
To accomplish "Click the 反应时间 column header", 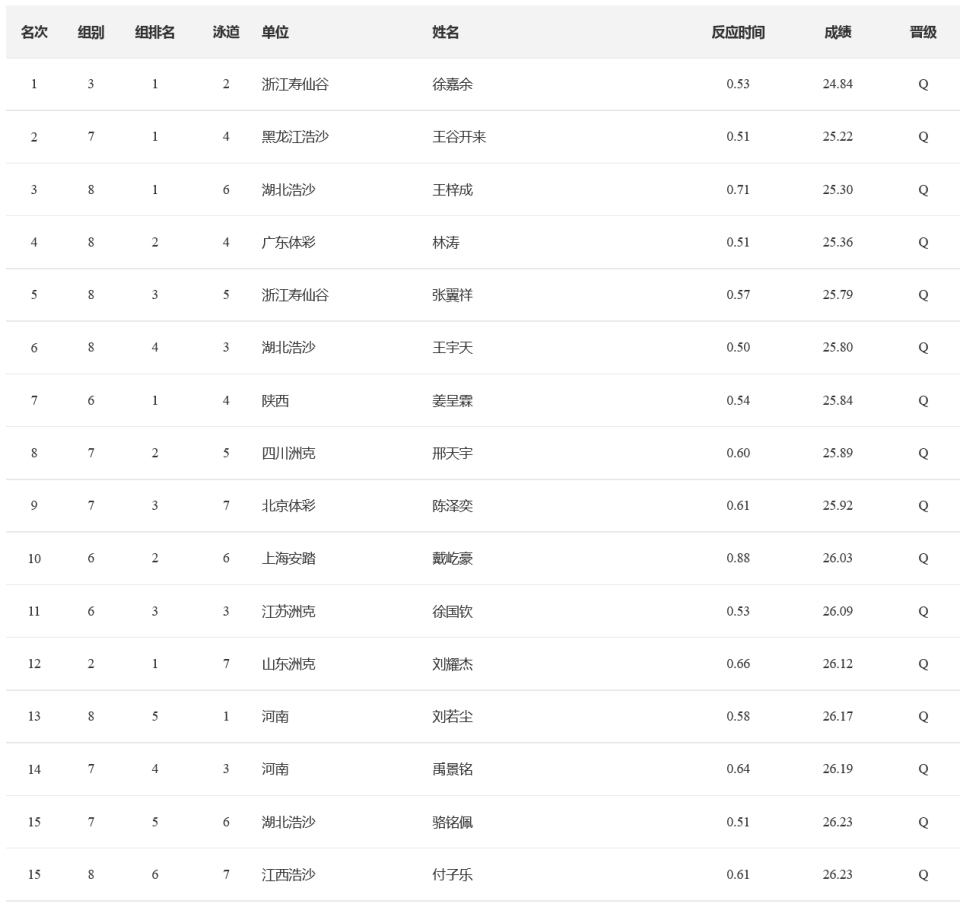I will click(738, 32).
